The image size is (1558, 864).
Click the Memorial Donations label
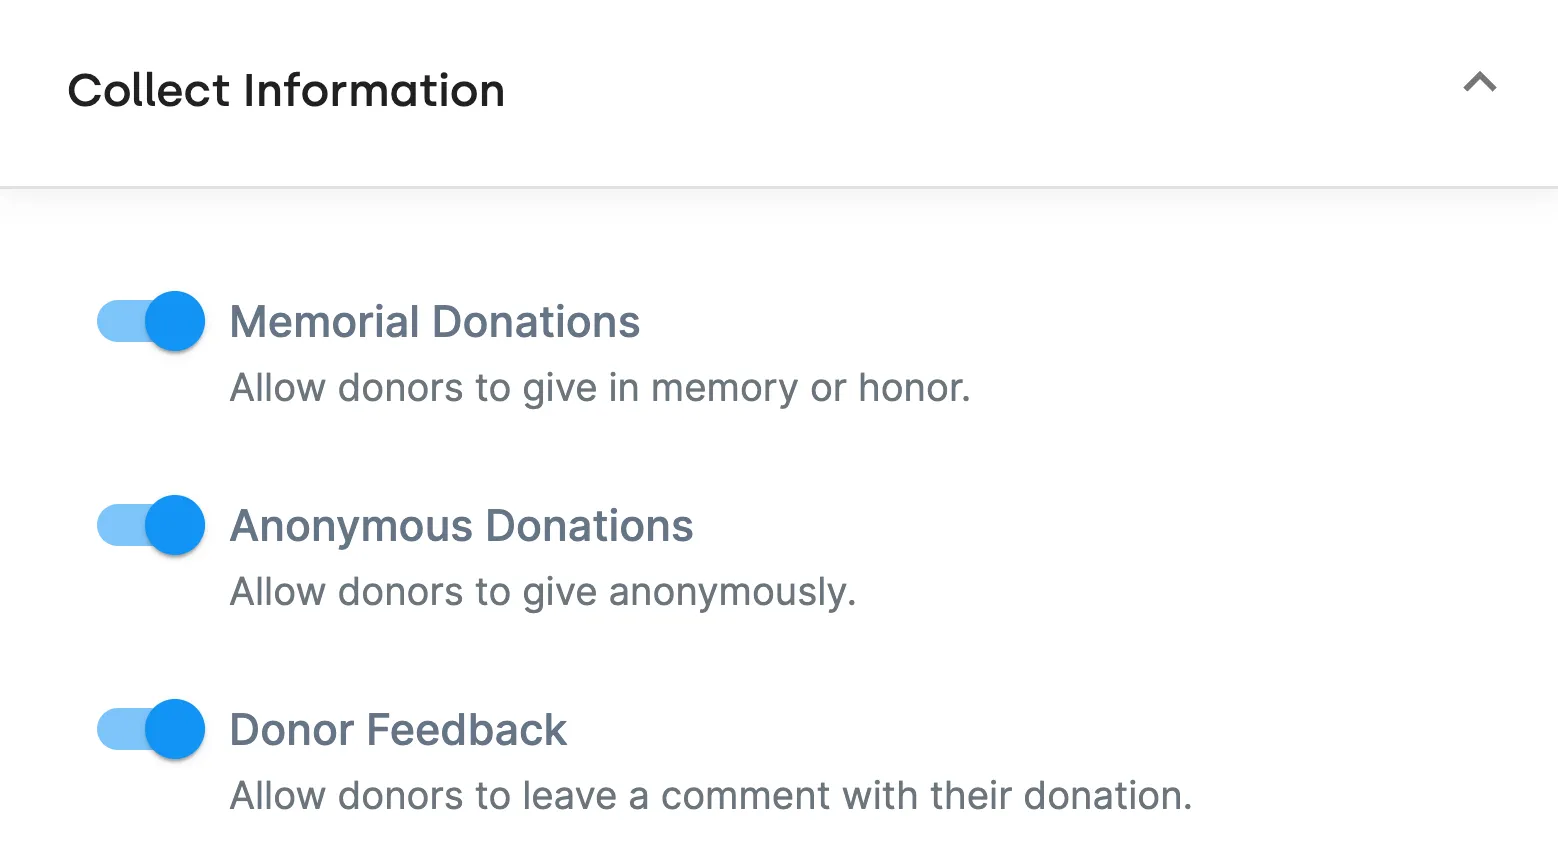[x=435, y=321]
